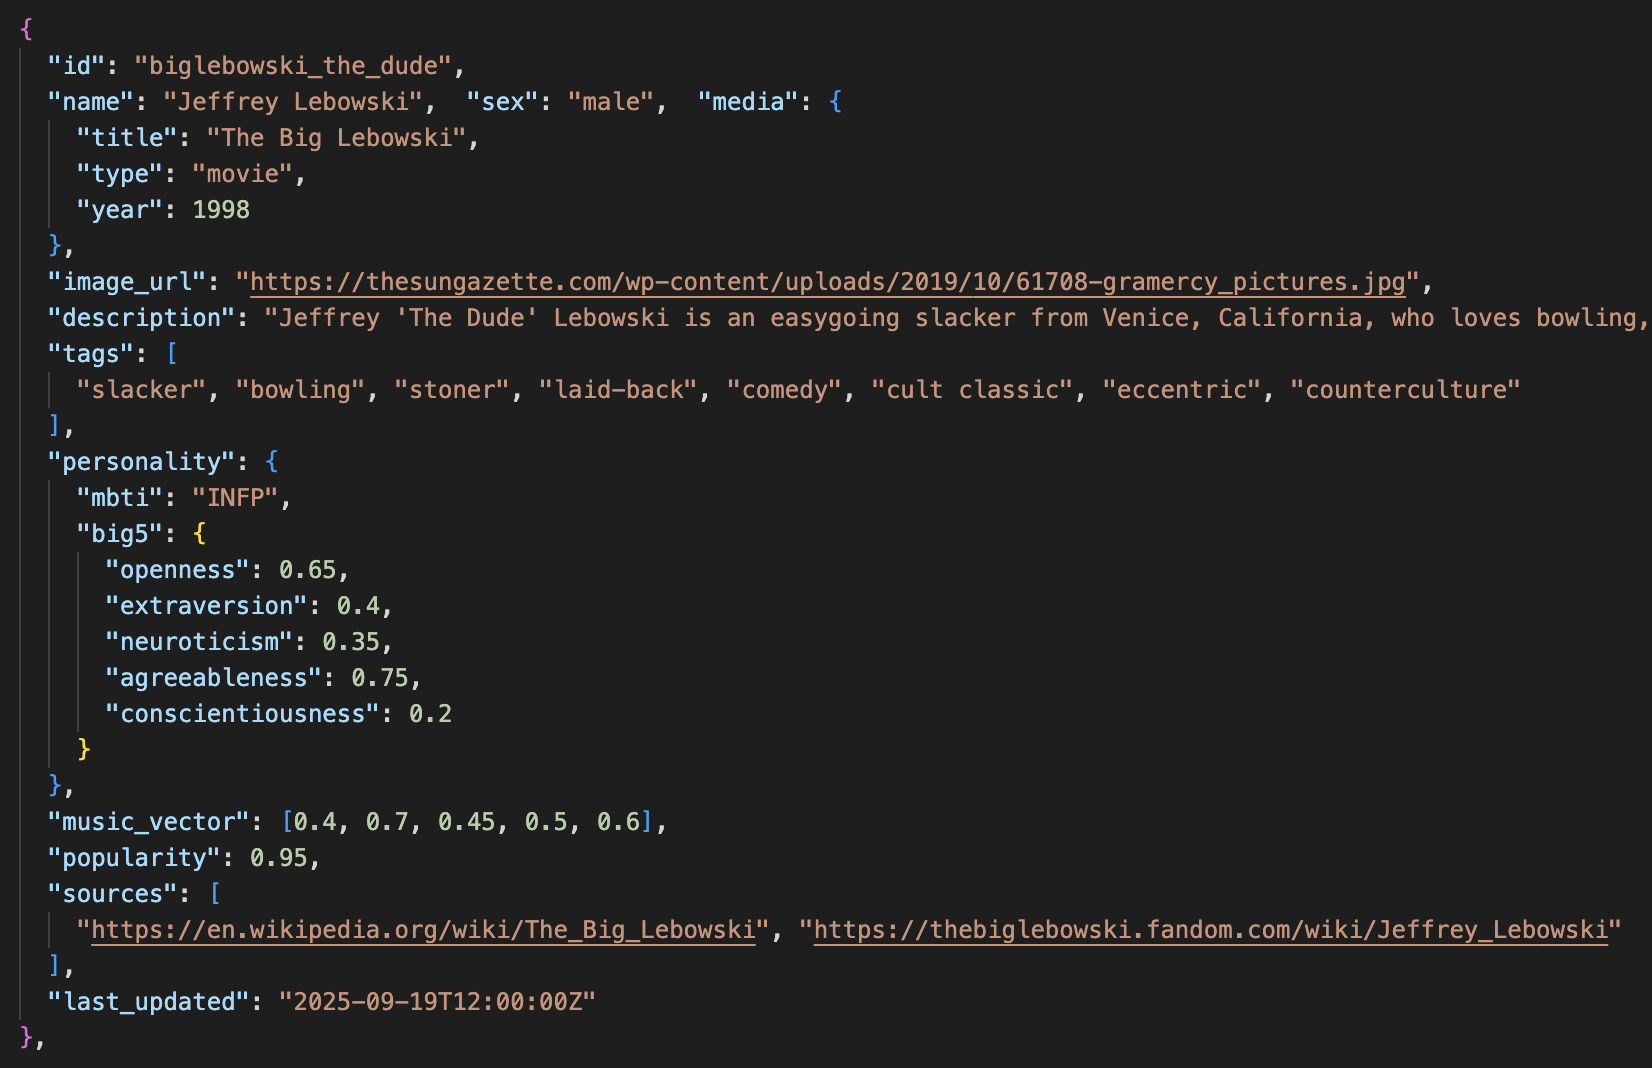The height and width of the screenshot is (1068, 1652).
Task: Follow the fandom wiki Jeffrey_Lebowski link
Action: pyautogui.click(x=1210, y=930)
